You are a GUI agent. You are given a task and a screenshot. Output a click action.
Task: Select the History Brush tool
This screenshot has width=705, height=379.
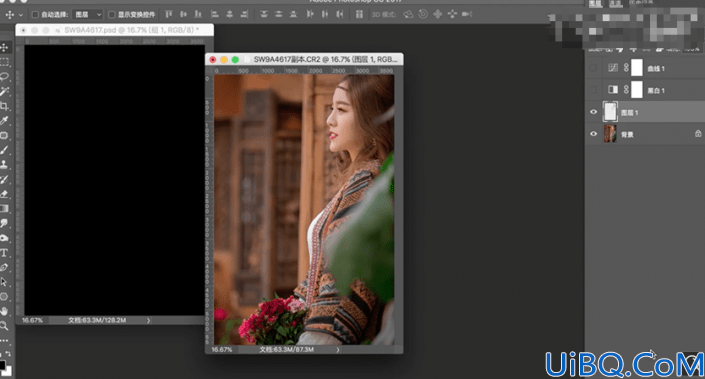tap(4, 179)
